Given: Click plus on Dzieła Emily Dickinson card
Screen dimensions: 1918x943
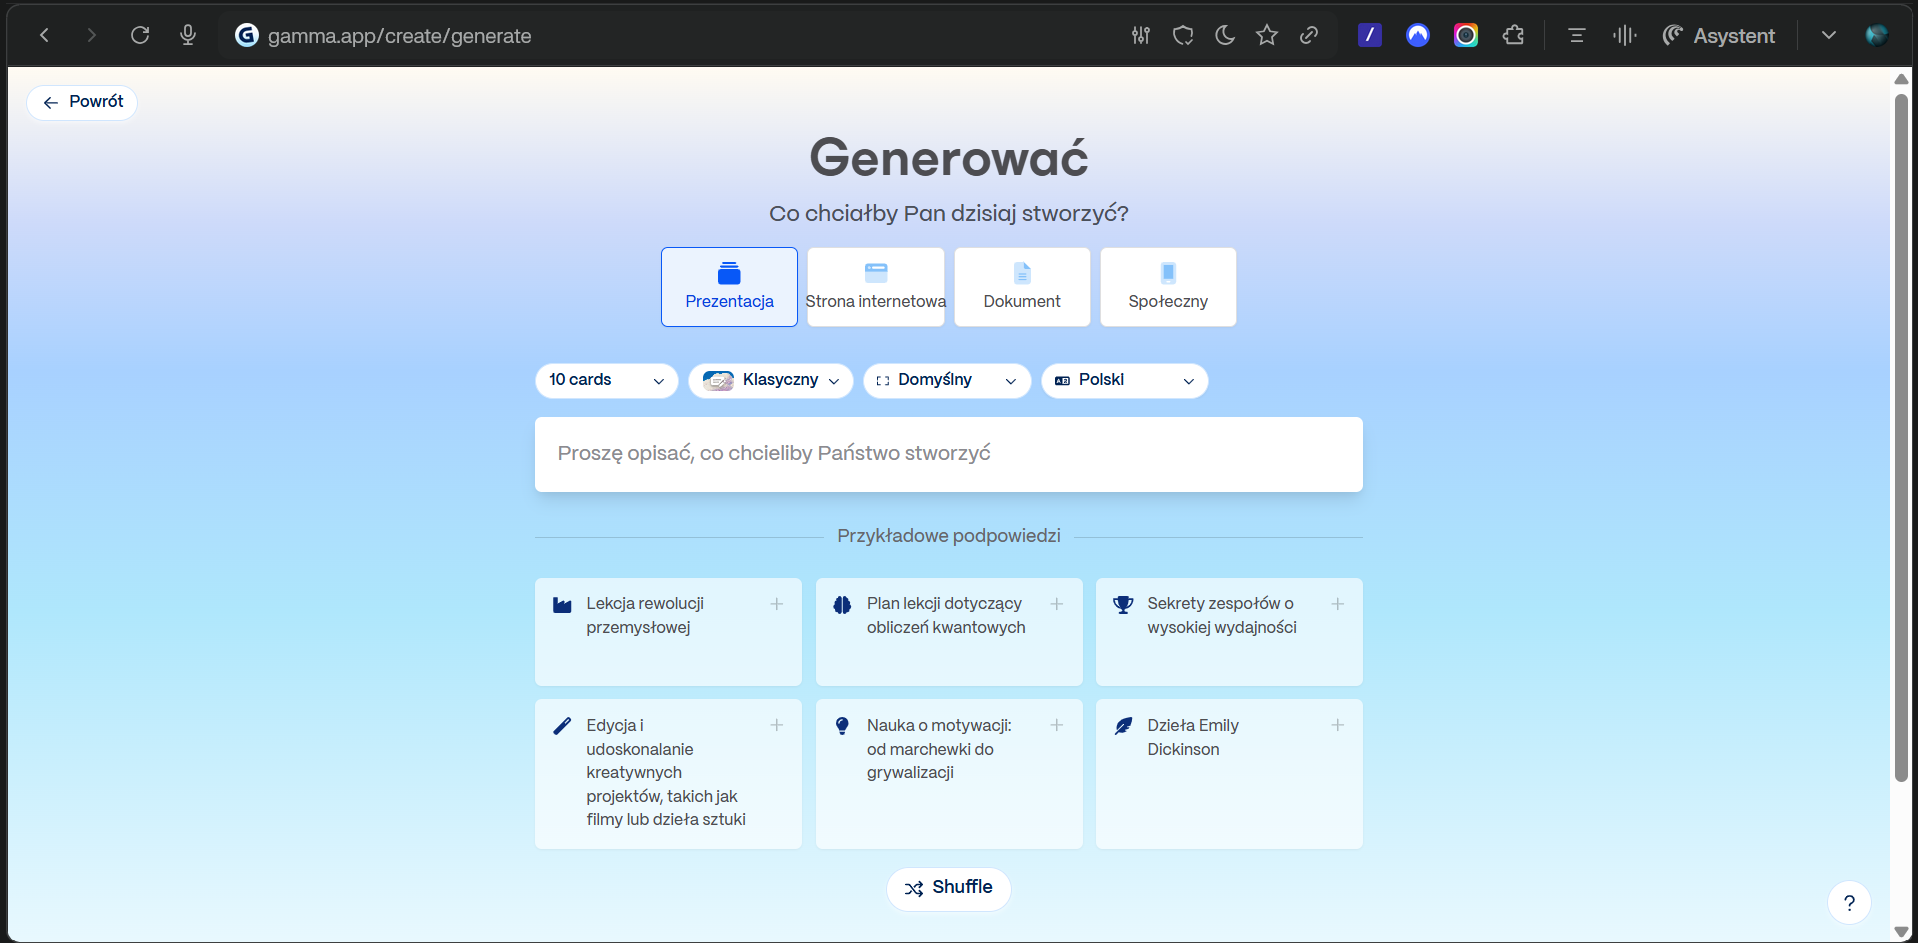Looking at the screenshot, I should coord(1338,725).
